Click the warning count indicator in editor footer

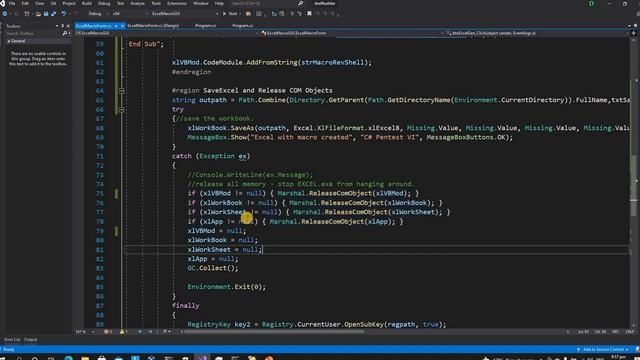pos(124,332)
